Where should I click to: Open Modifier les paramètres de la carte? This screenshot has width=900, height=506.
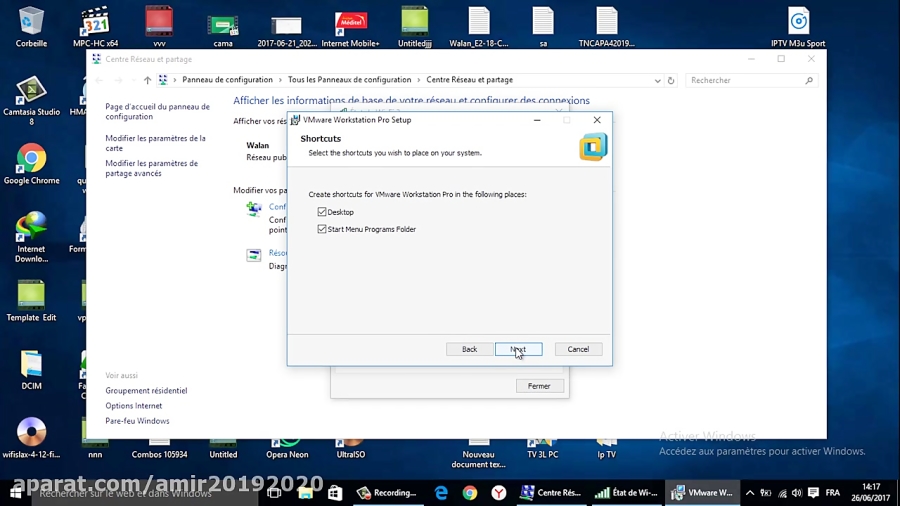(155, 143)
